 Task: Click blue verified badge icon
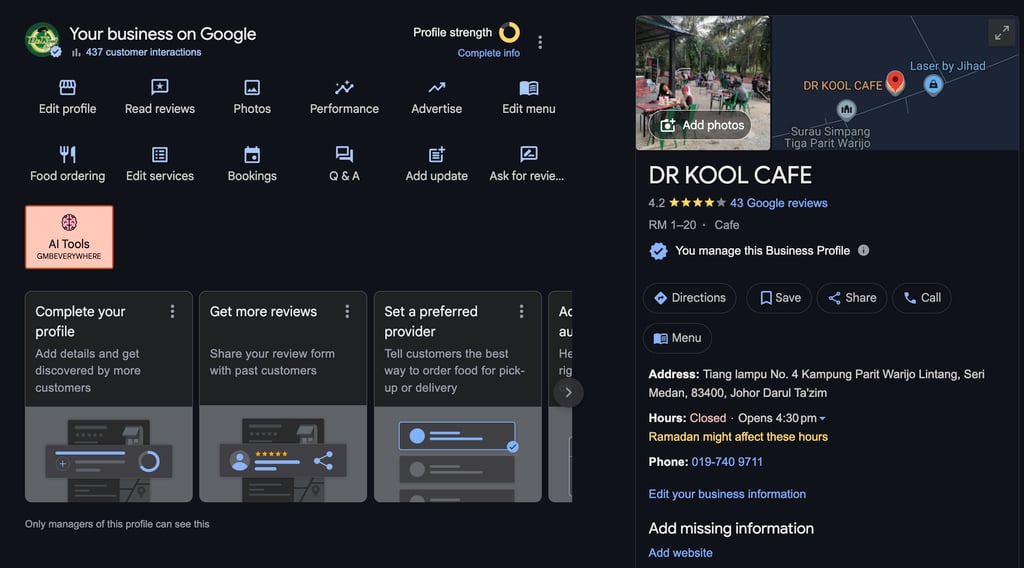pyautogui.click(x=658, y=251)
